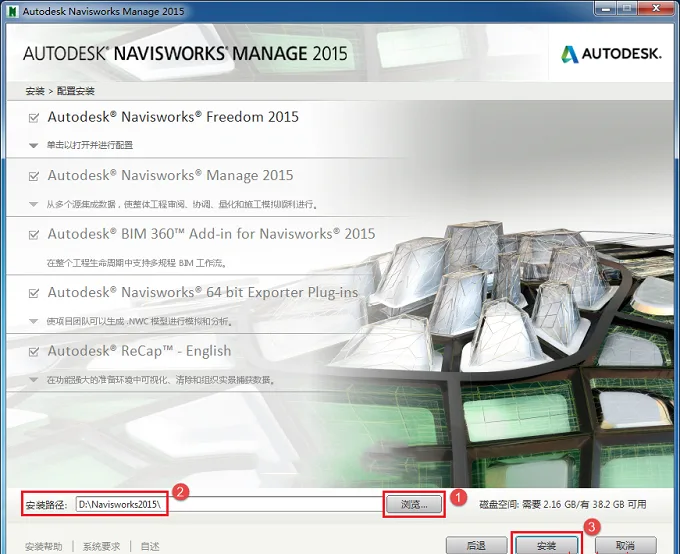The height and width of the screenshot is (554, 680).
Task: Uncheck the 64 bit Exporter Plug-ins checkbox
Action: coord(33,294)
